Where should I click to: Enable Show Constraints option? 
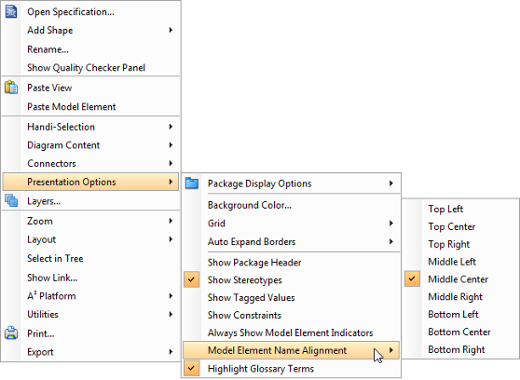pos(244,315)
